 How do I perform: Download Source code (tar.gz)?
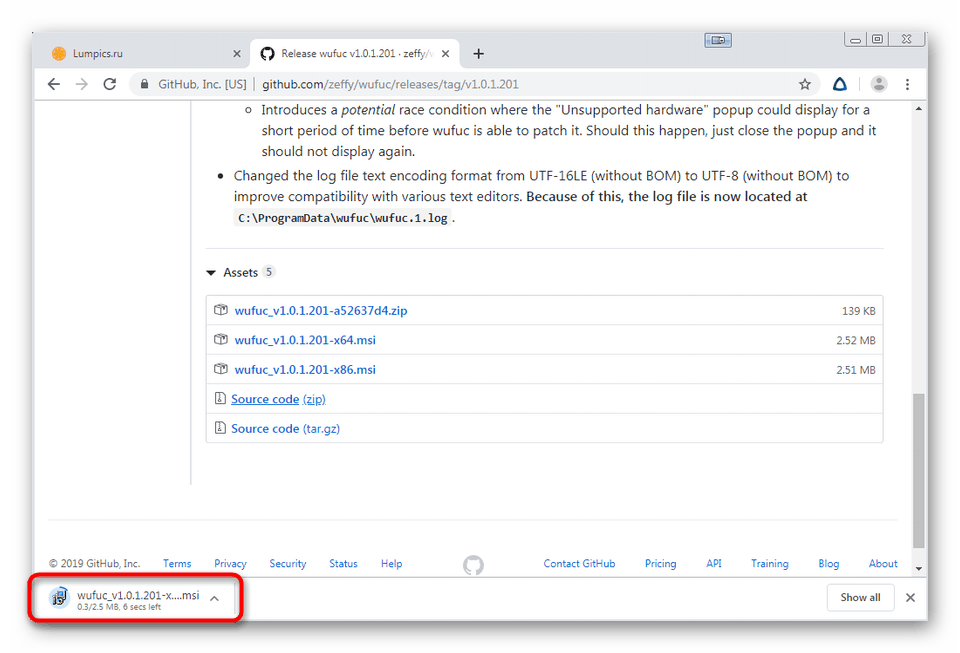tap(285, 428)
